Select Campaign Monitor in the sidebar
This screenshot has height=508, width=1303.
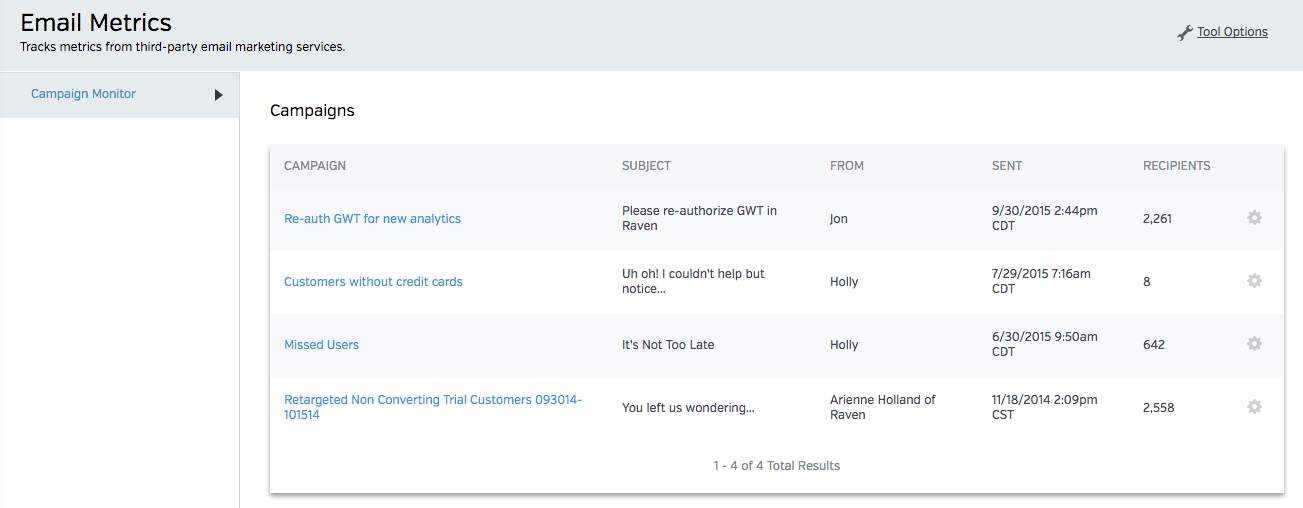83,94
